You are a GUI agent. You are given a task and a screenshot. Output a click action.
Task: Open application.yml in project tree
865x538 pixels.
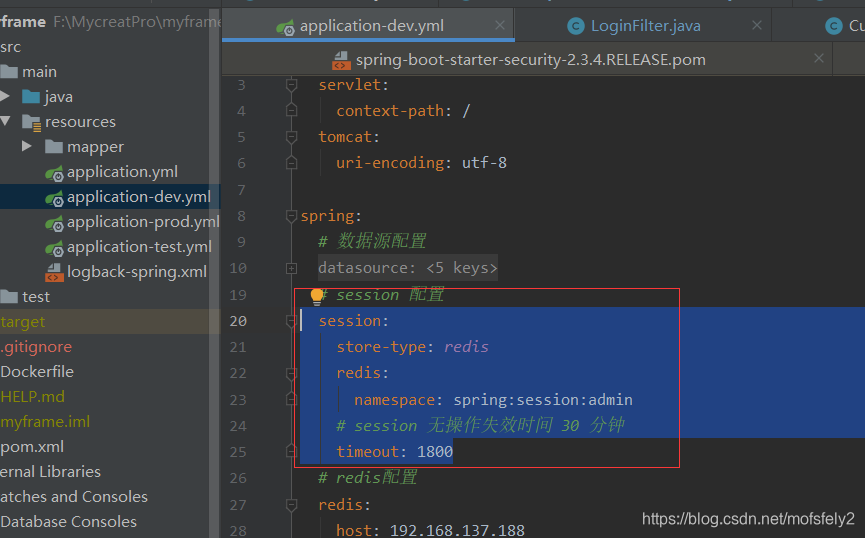[x=122, y=172]
